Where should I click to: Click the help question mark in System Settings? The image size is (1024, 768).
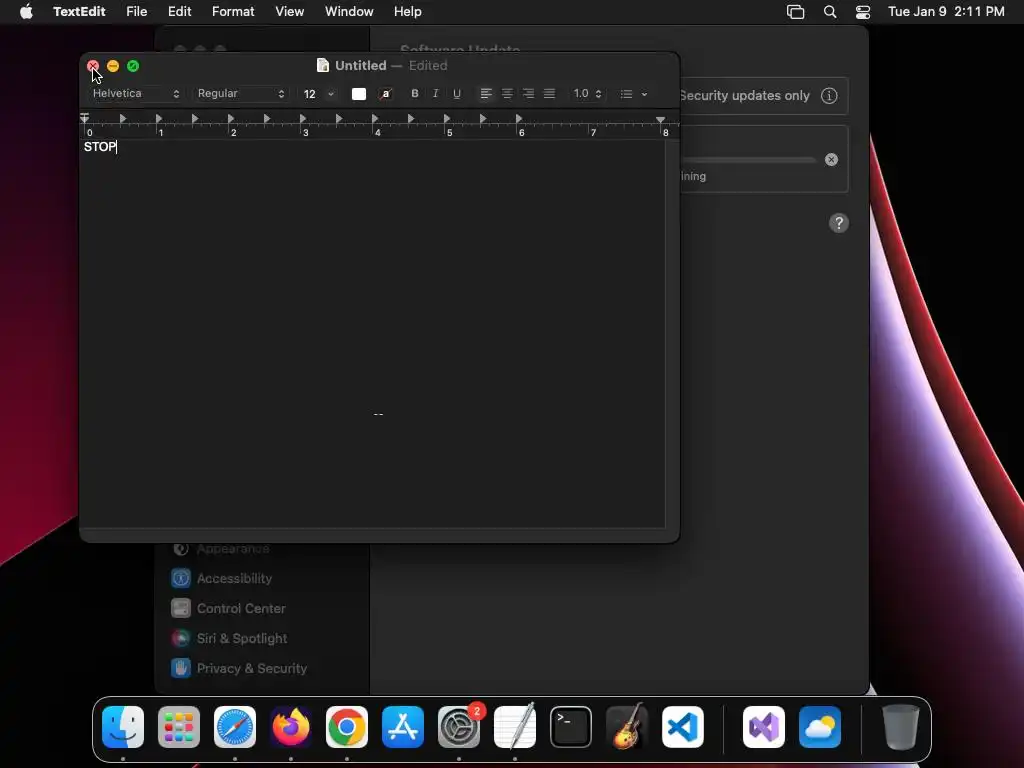[839, 223]
